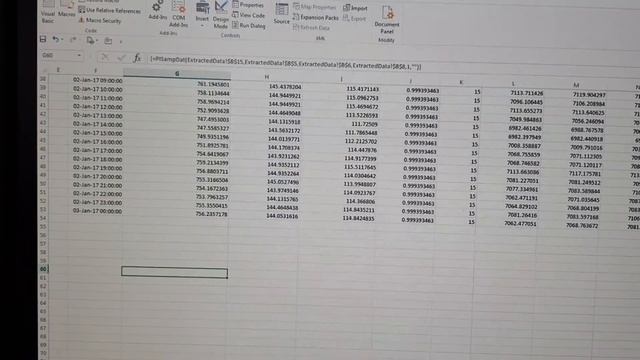The width and height of the screenshot is (640, 360).
Task: Click cell with 02-Jan-17 09:00:00
Action: 98,80
